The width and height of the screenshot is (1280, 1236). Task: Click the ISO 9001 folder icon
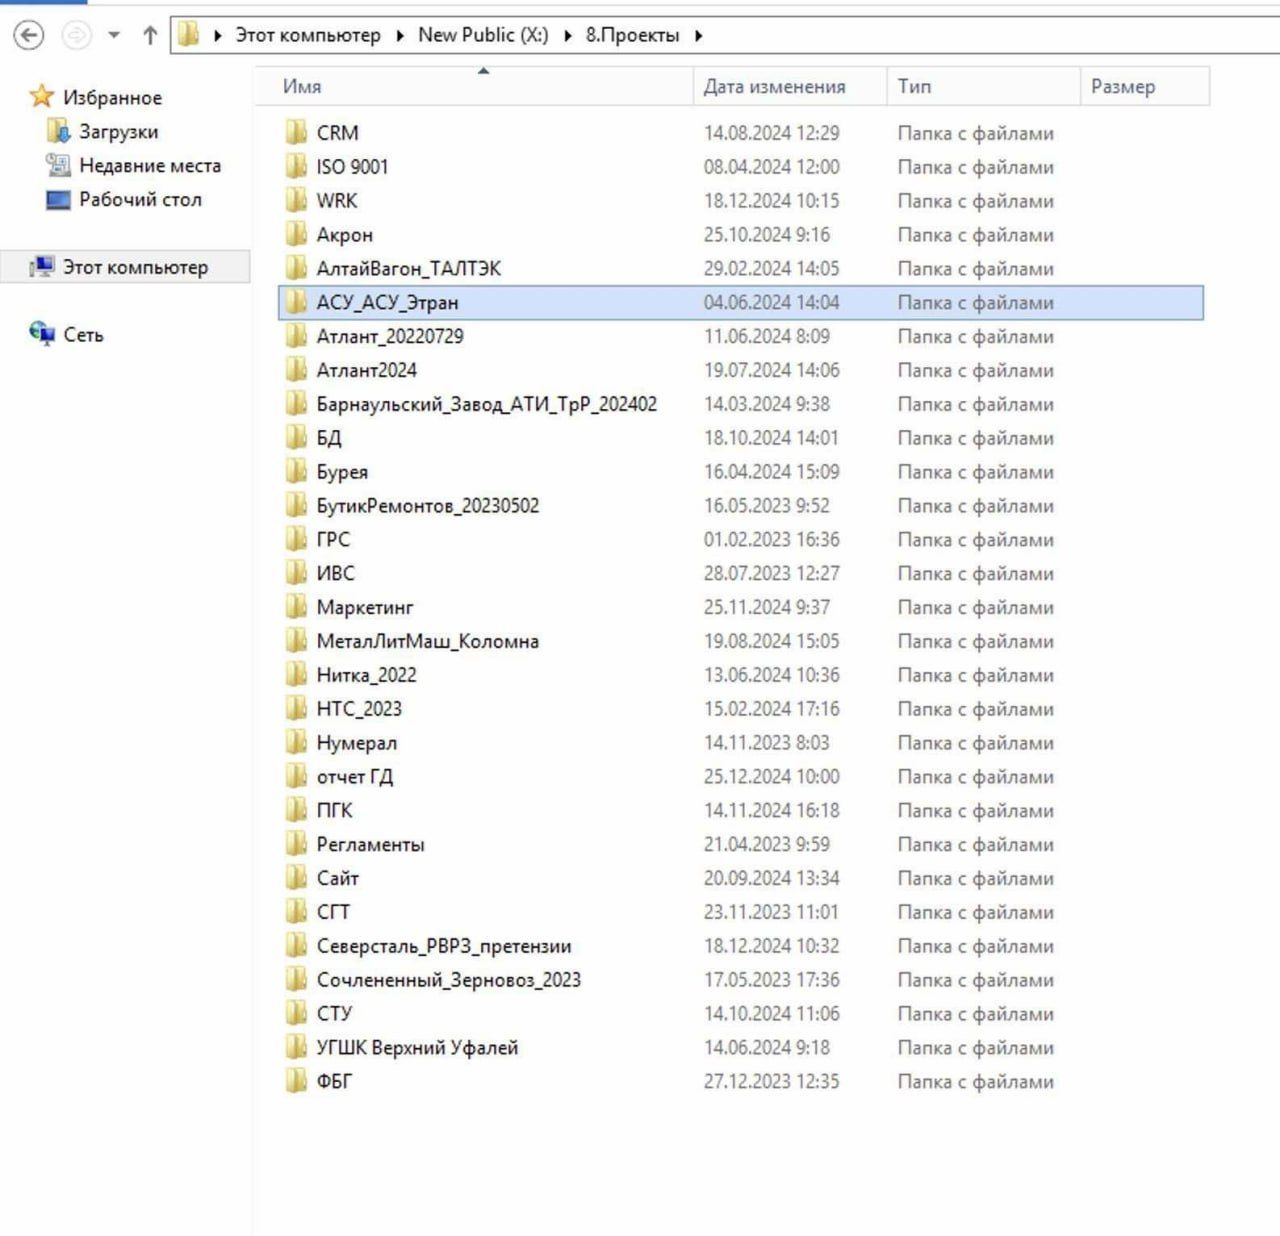click(295, 167)
